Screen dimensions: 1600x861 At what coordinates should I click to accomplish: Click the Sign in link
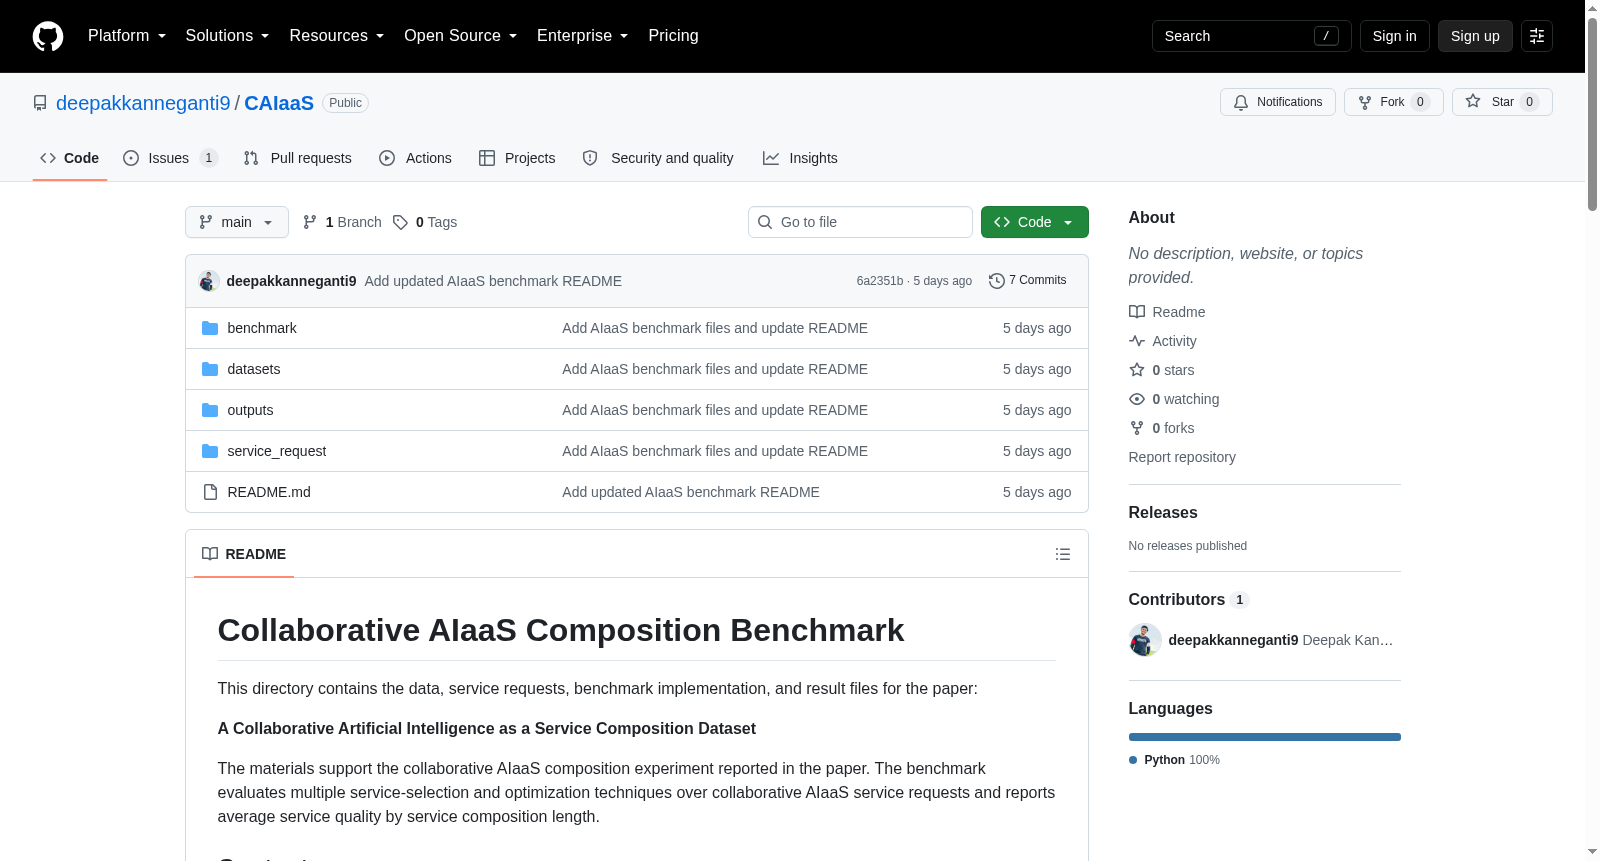[x=1394, y=36]
